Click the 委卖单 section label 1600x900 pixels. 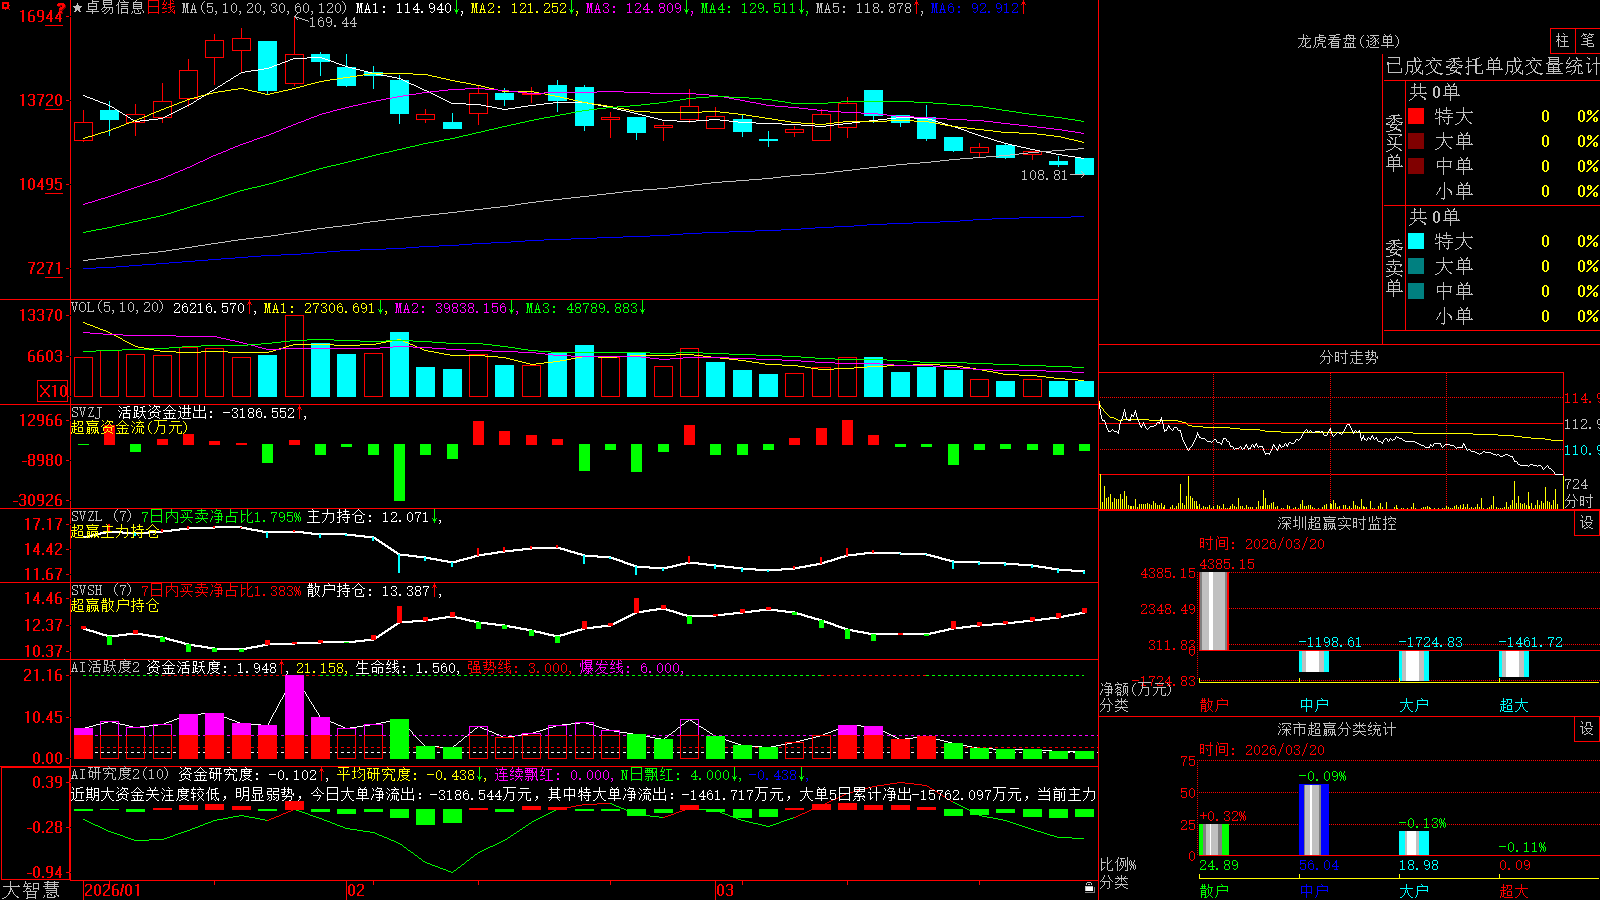(x=1394, y=268)
